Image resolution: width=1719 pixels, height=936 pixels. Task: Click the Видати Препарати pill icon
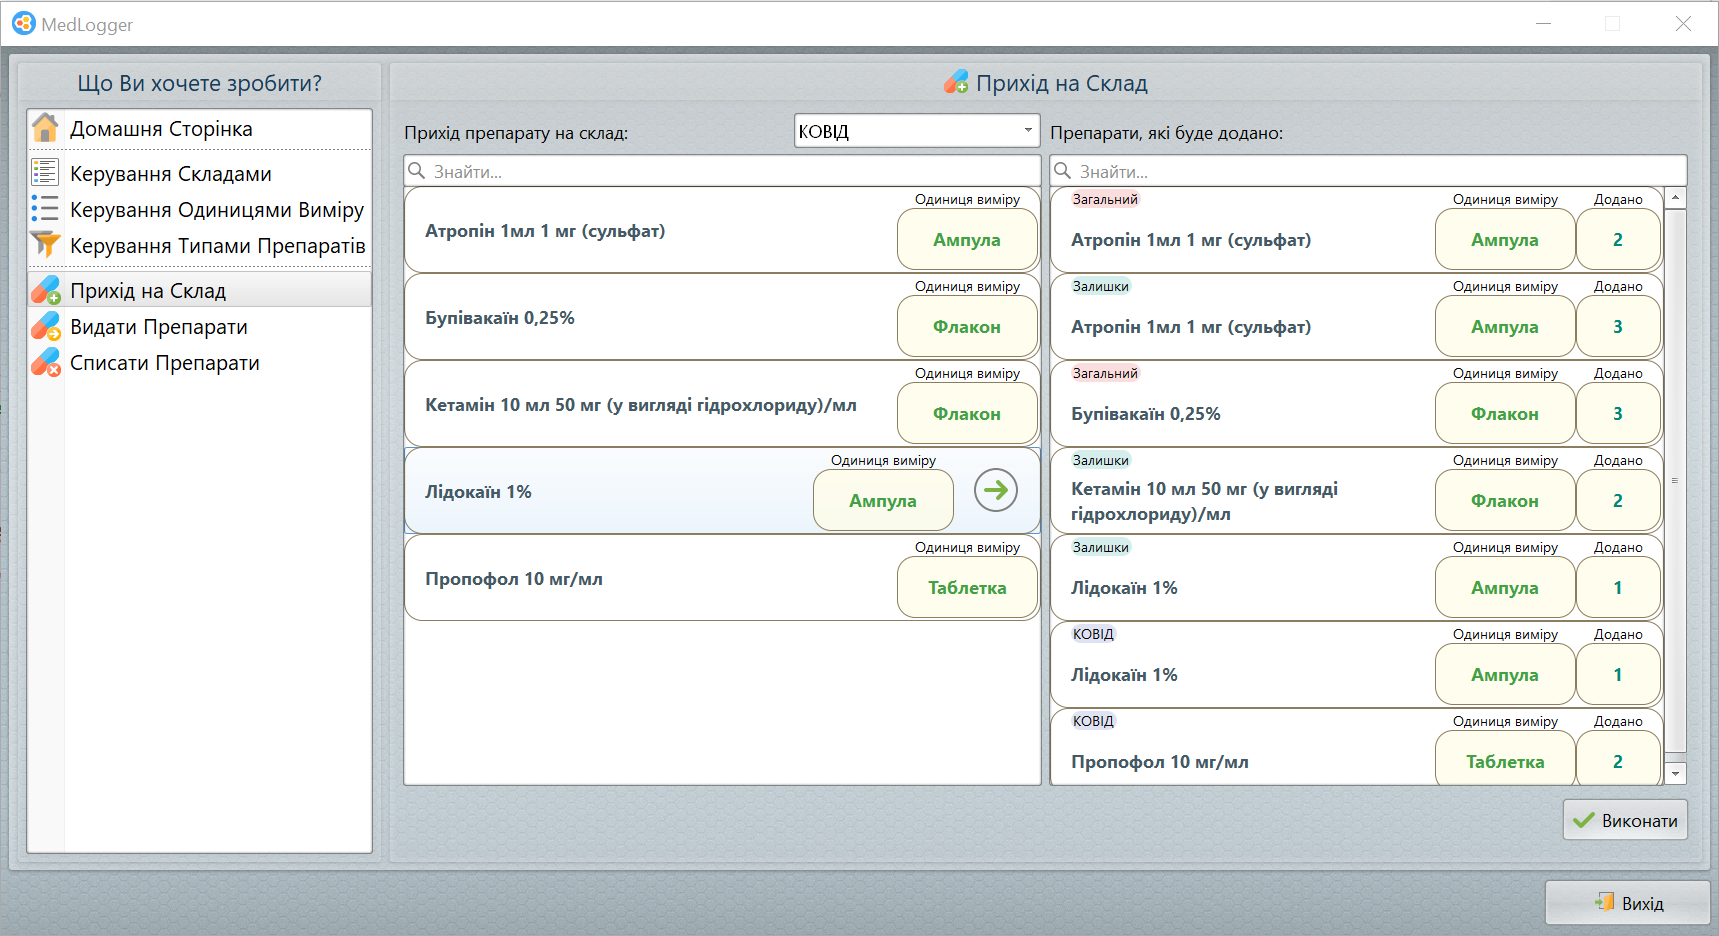[45, 327]
